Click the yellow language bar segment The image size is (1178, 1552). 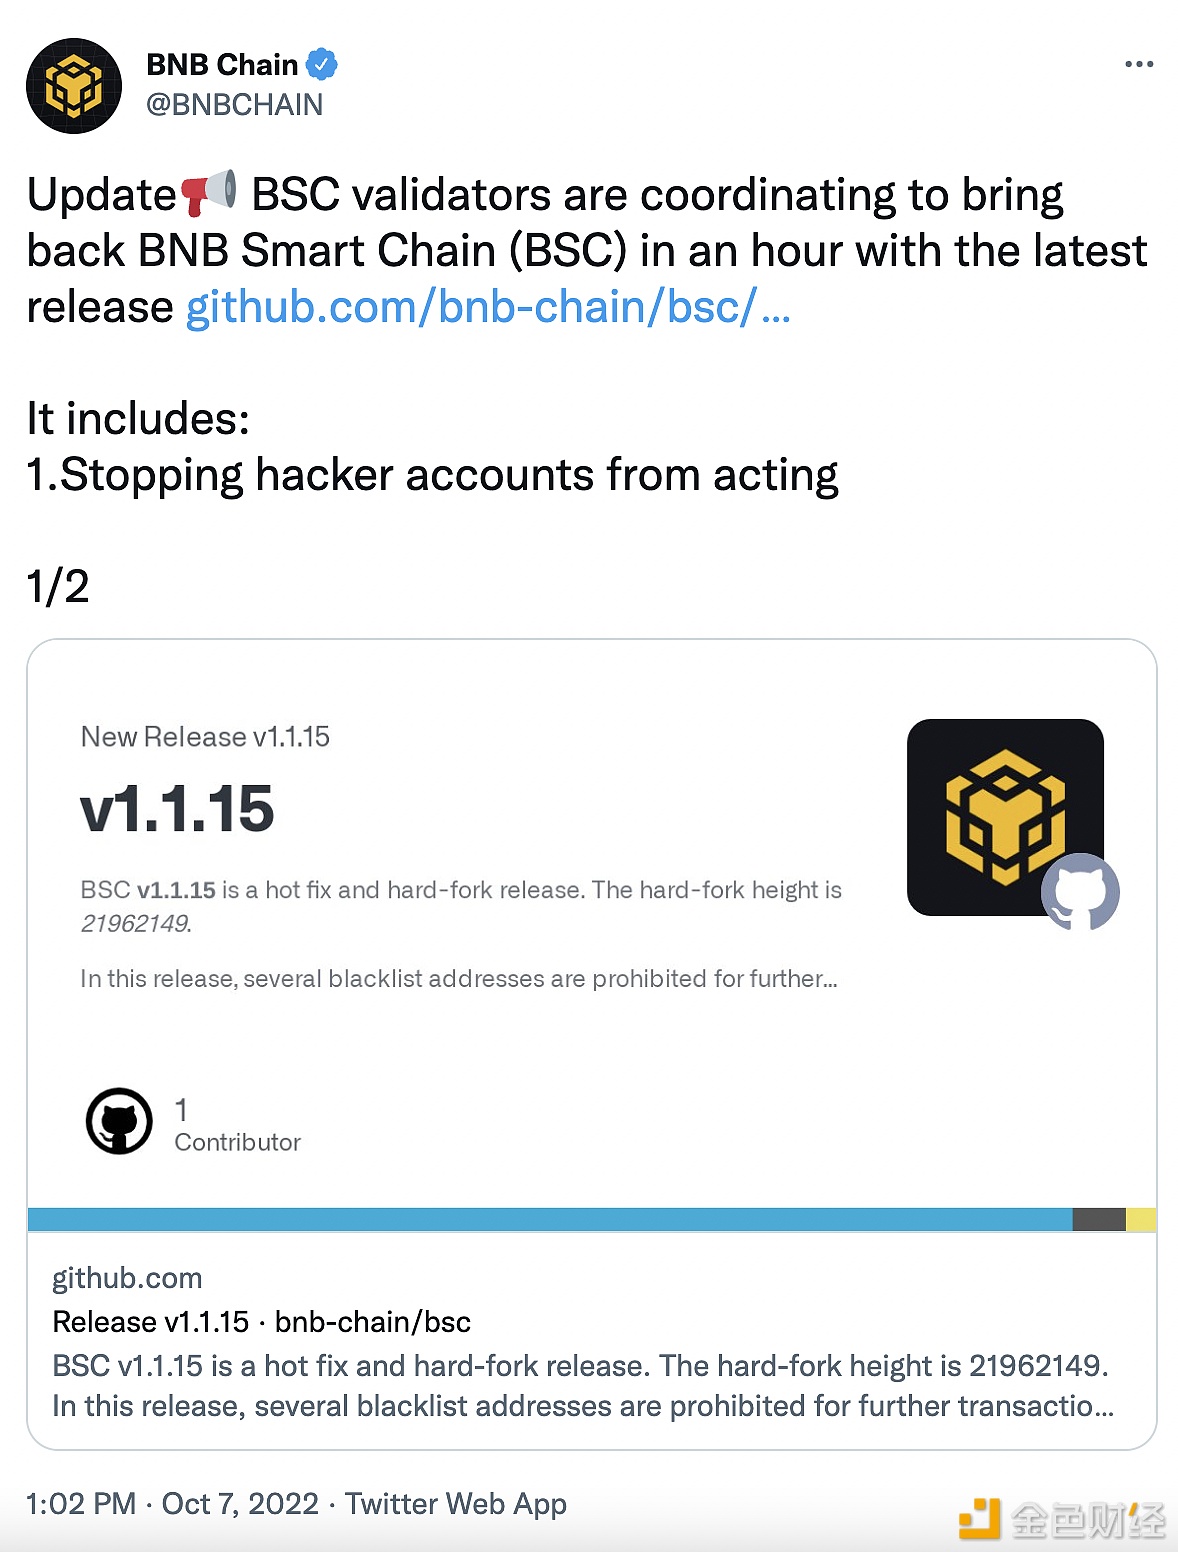[1141, 1219]
